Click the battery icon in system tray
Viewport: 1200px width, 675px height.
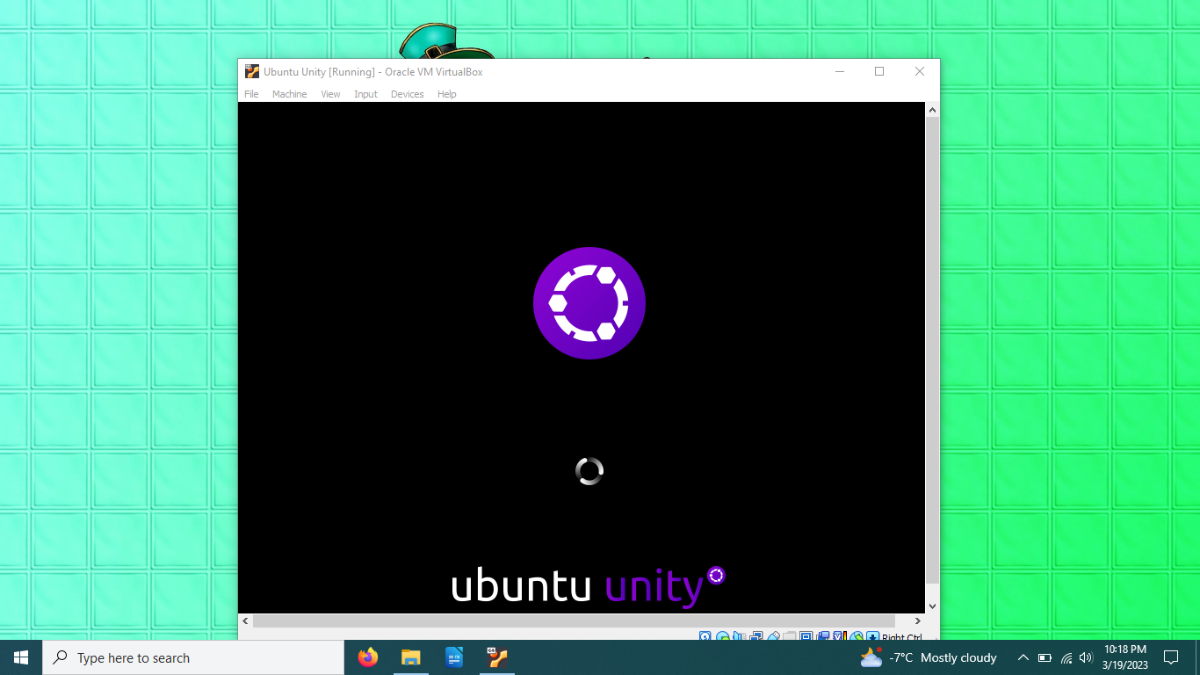[x=1044, y=657]
